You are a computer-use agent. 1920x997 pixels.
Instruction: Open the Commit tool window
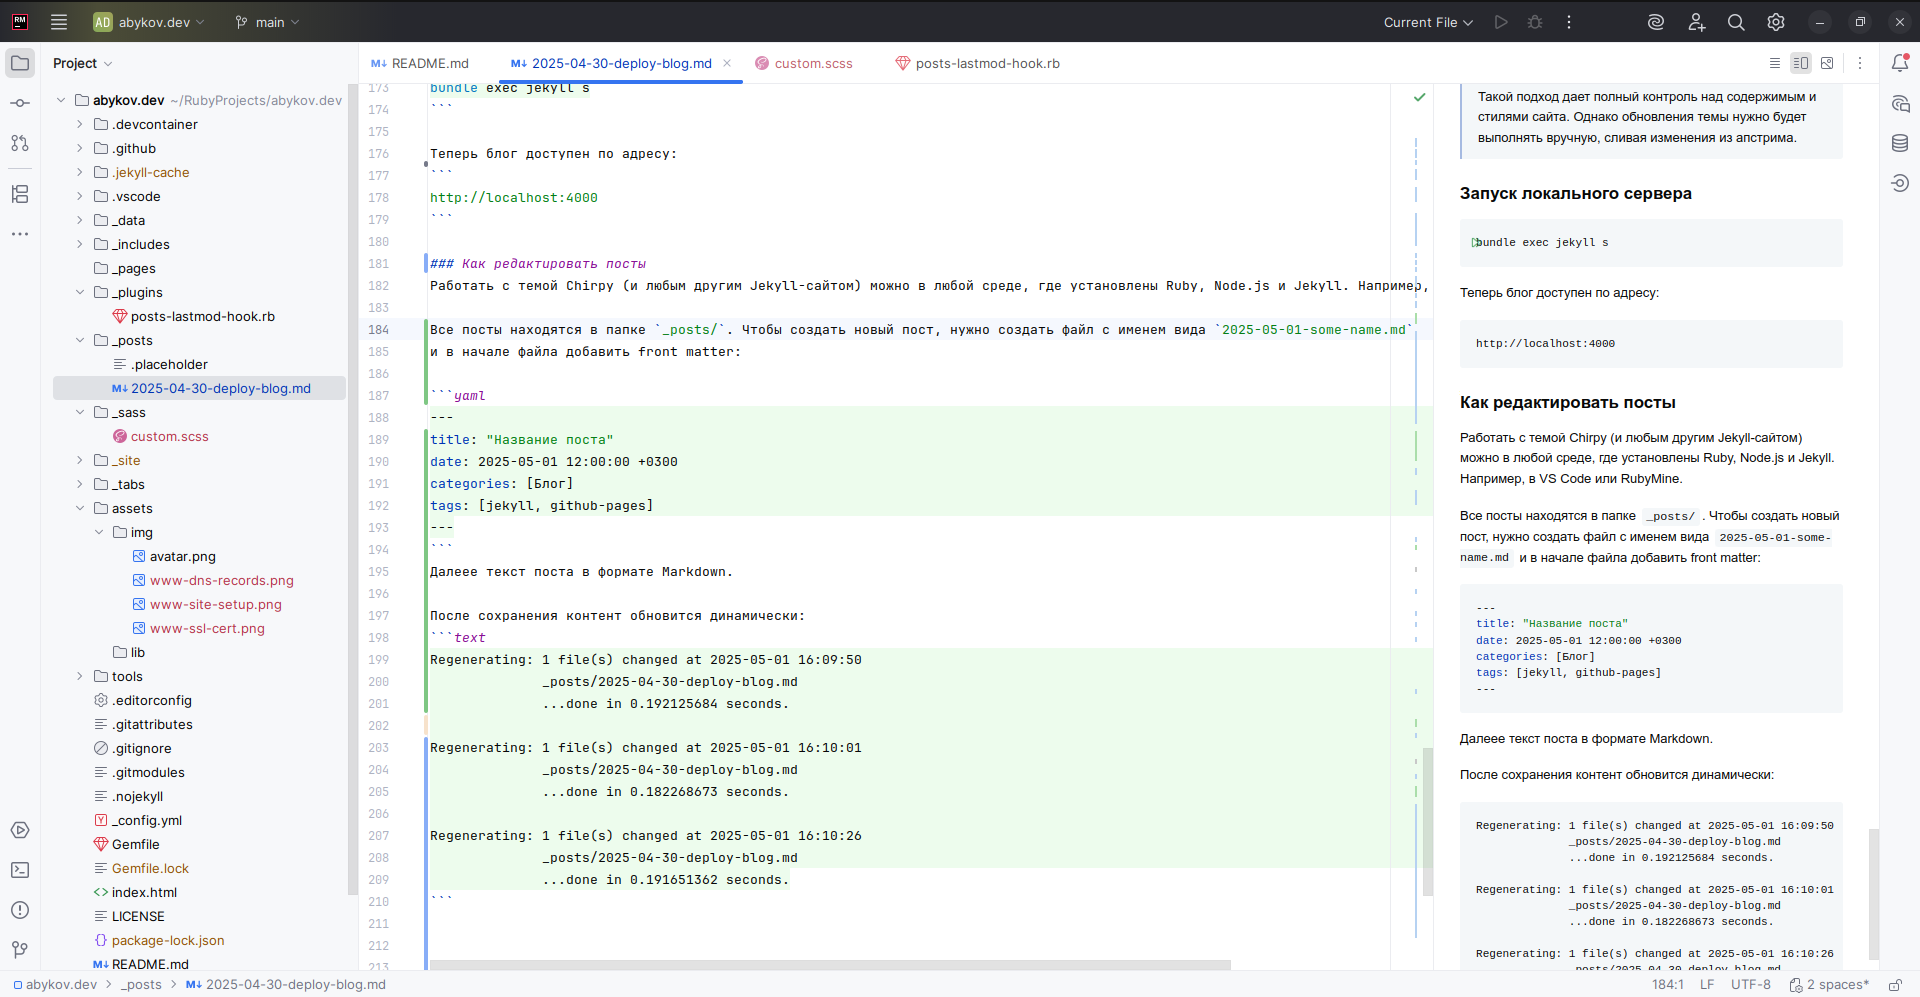click(x=20, y=103)
